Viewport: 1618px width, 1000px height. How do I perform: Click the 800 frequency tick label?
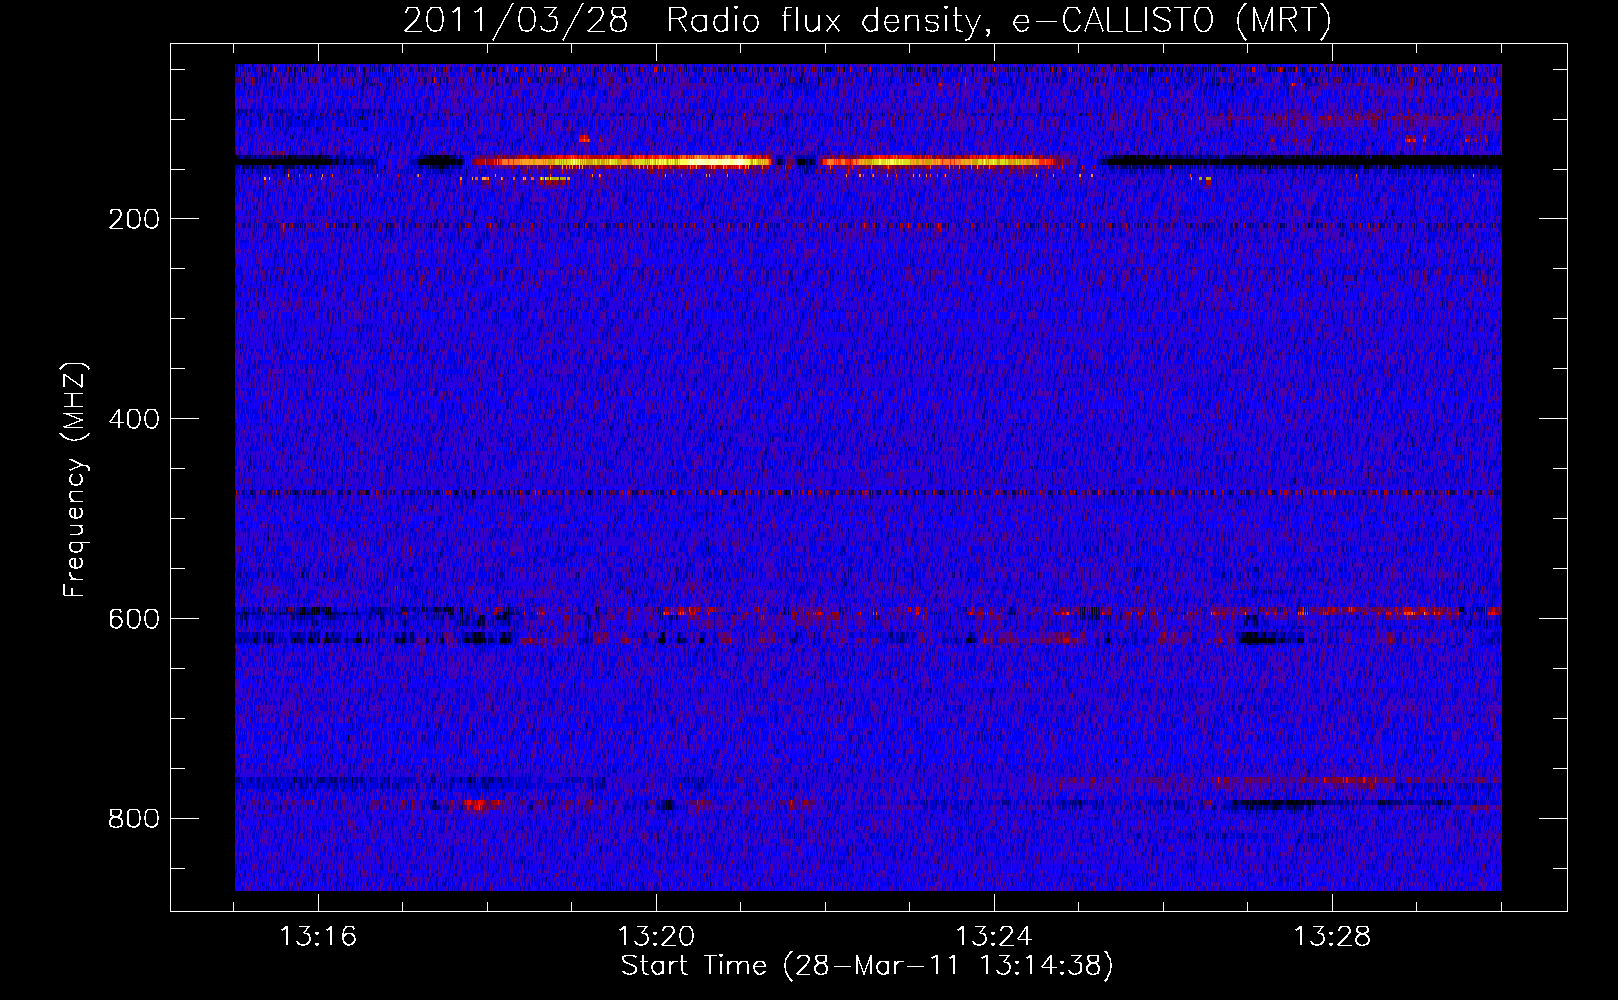coord(134,819)
